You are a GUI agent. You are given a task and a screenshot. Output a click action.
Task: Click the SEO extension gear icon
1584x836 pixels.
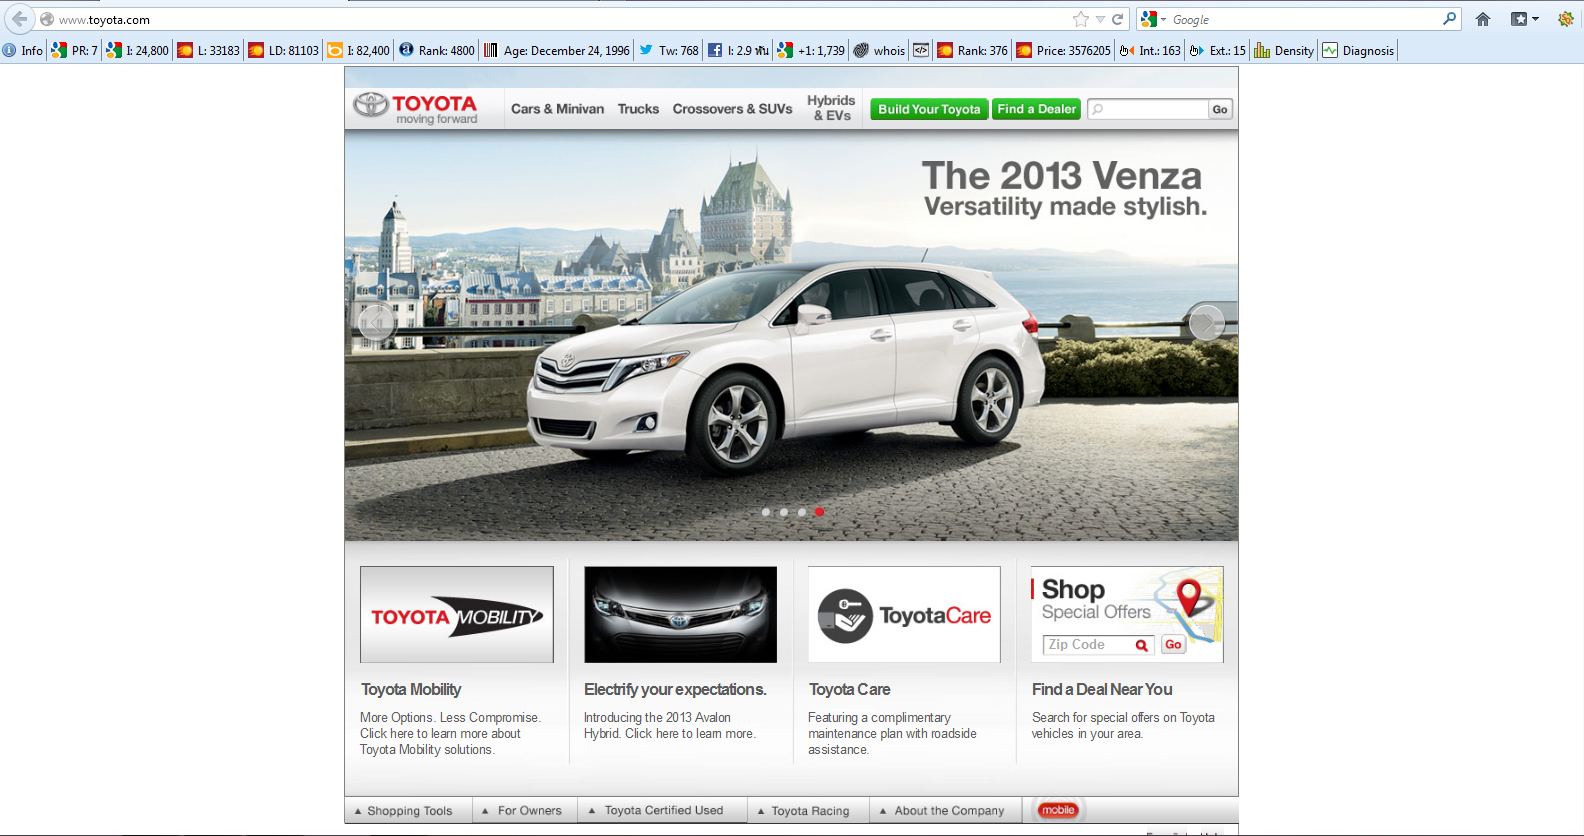(1566, 19)
